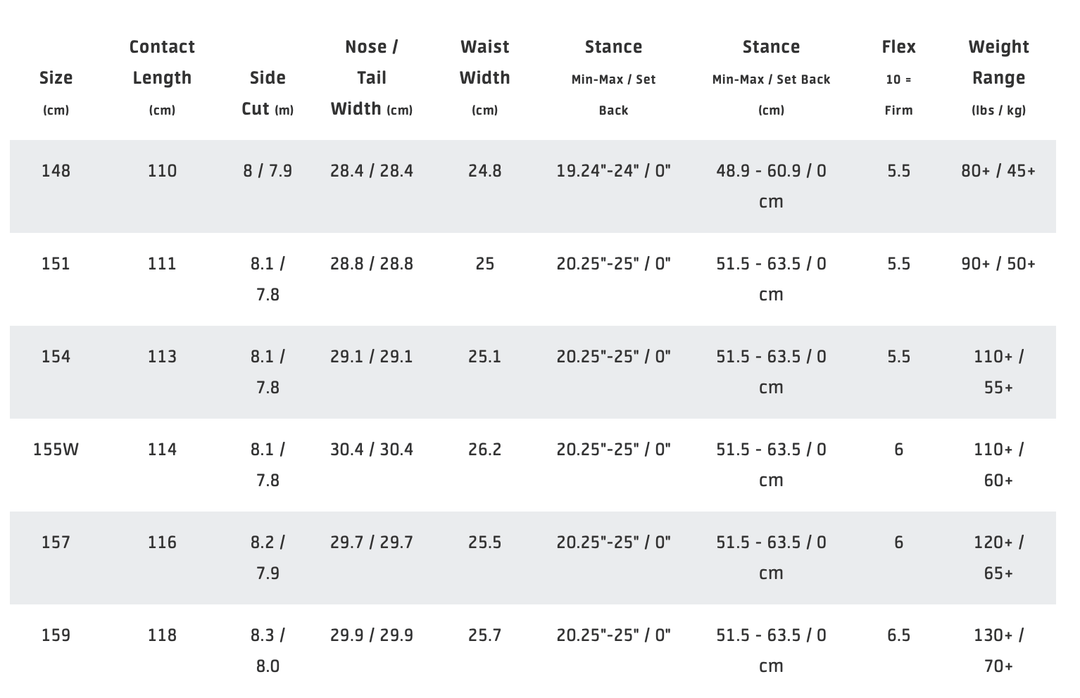
Task: Click the Flex column header
Action: pos(898,47)
